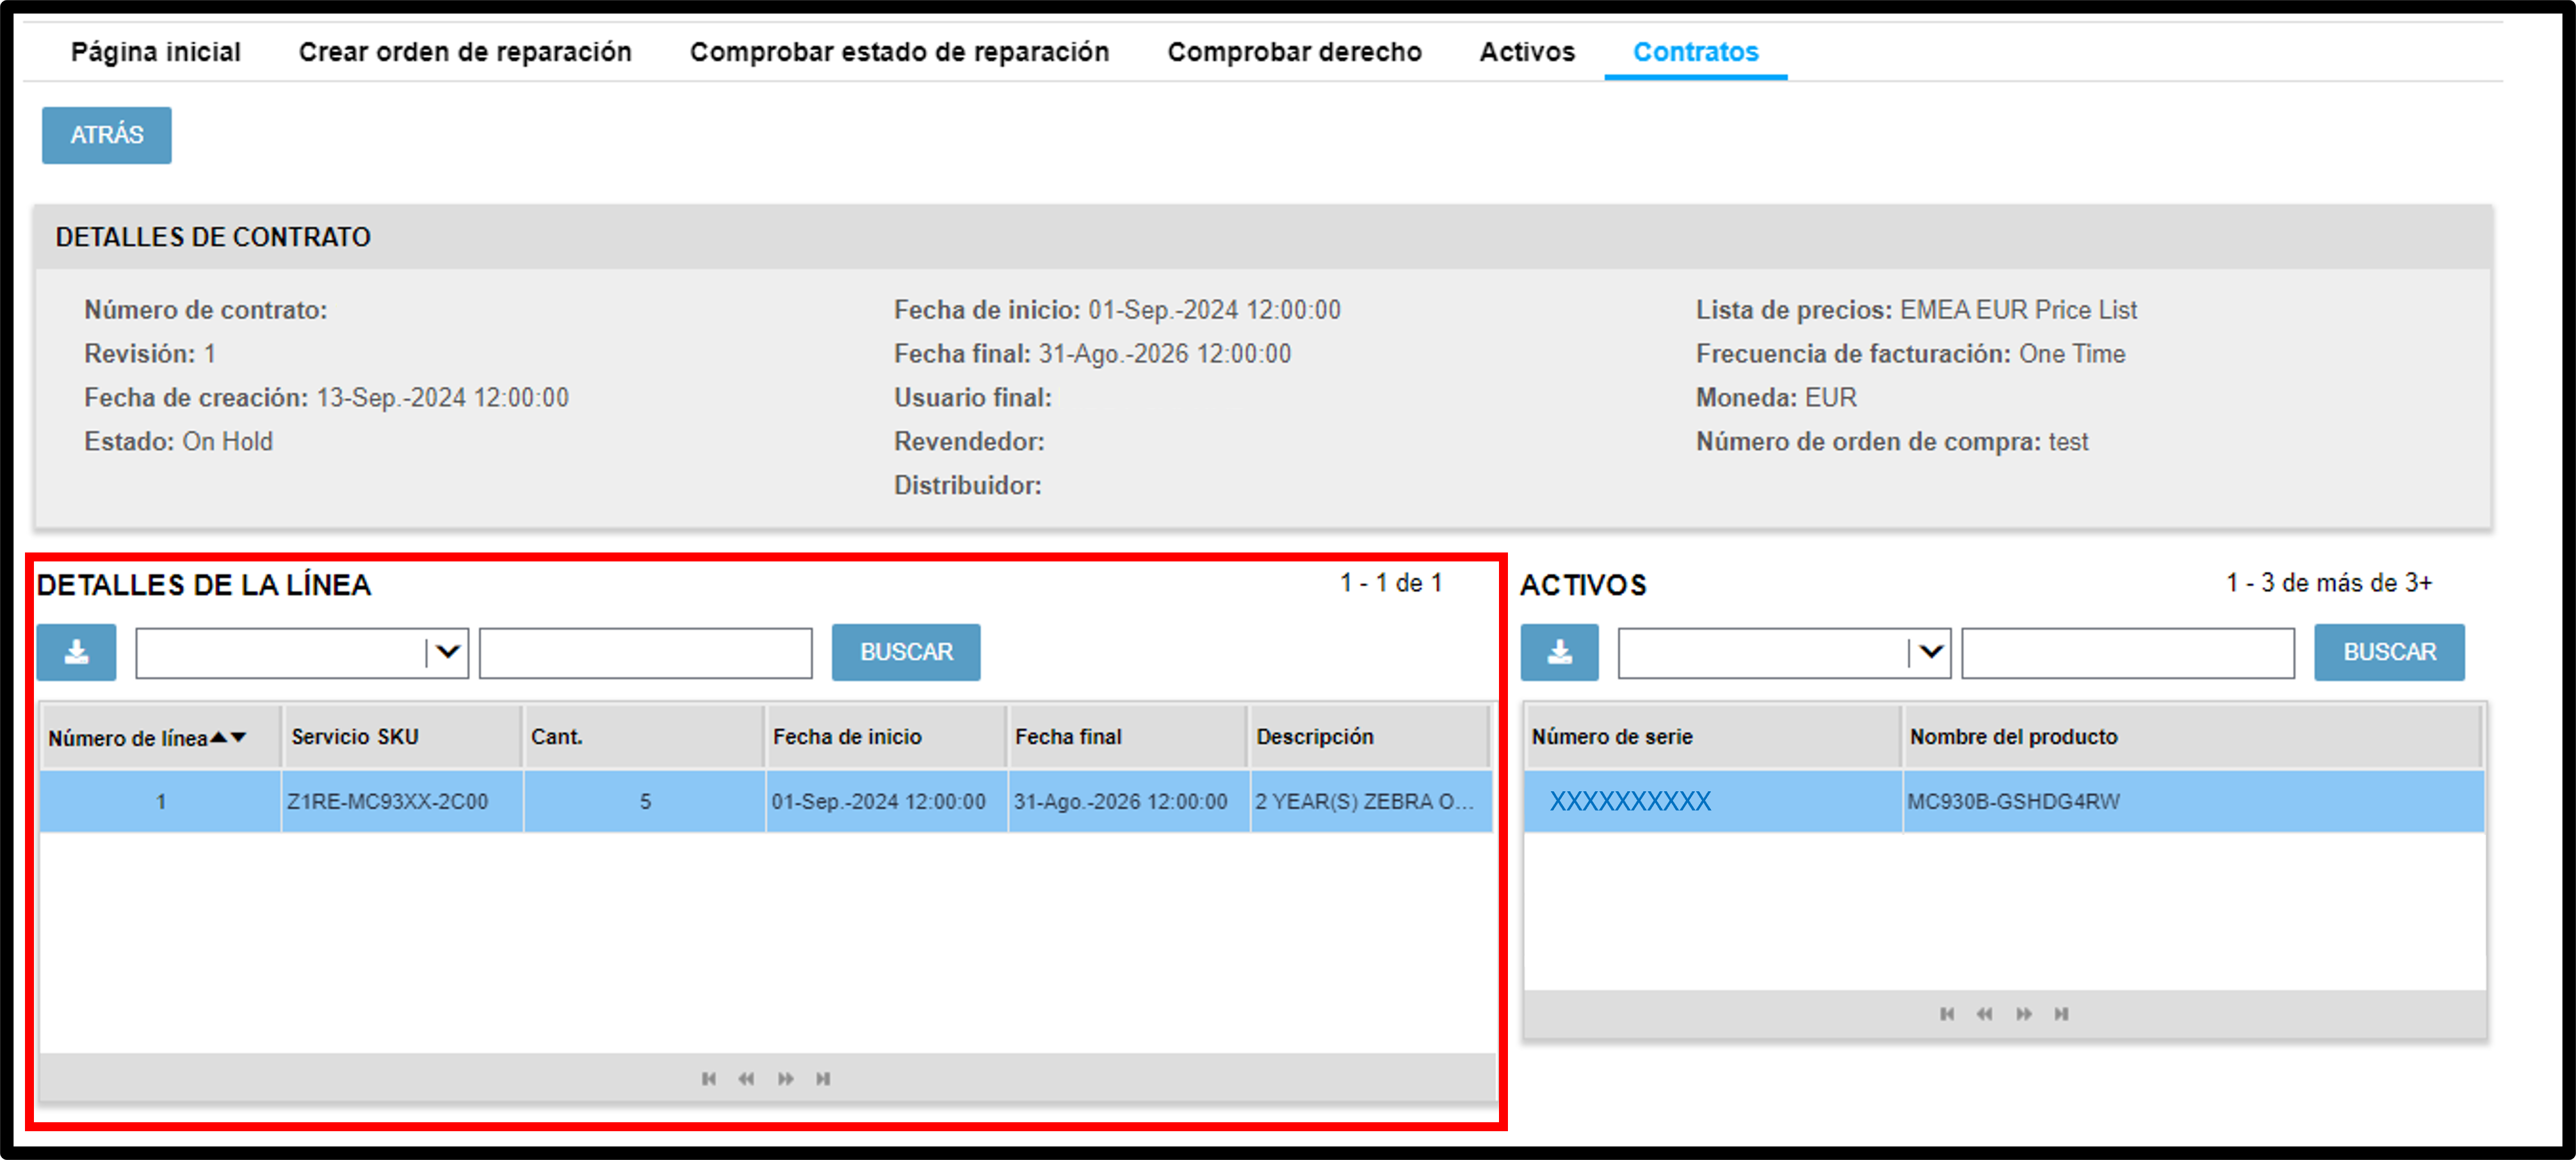Screen dimensions: 2576x1160
Task: Select the cell MC930B-GSHDG4RW
Action: click(x=2193, y=801)
